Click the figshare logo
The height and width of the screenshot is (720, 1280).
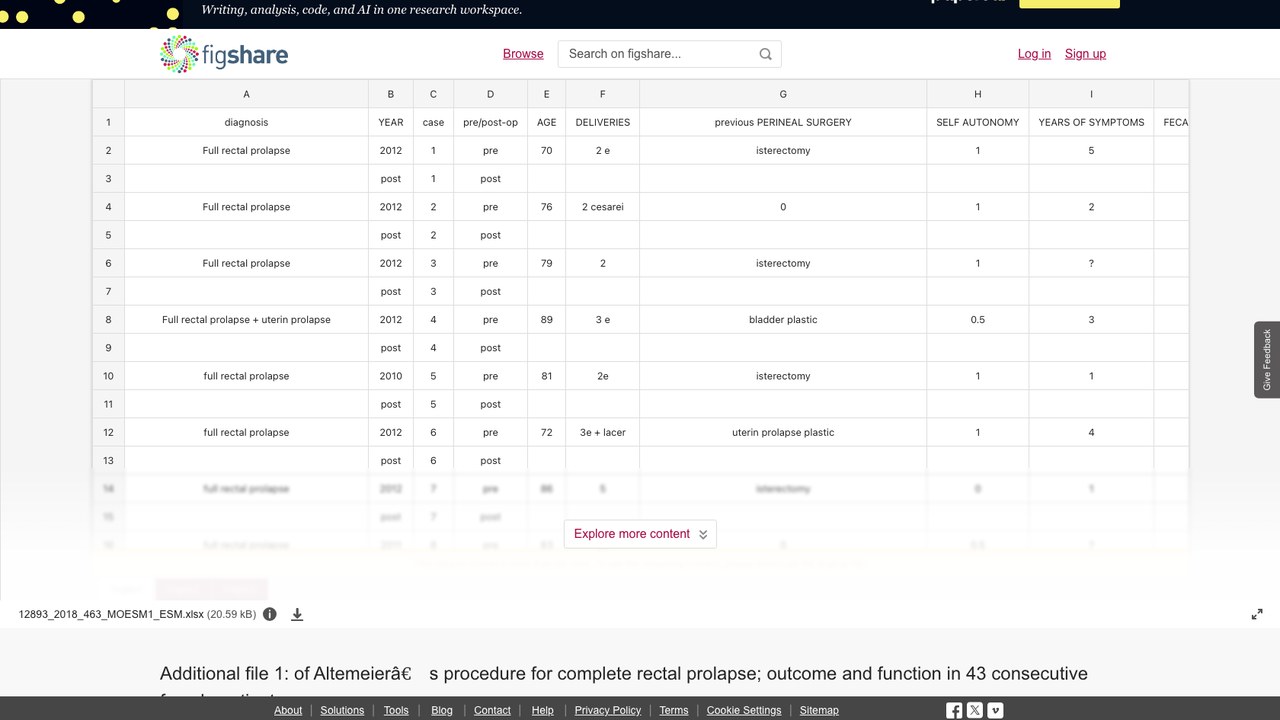point(224,54)
